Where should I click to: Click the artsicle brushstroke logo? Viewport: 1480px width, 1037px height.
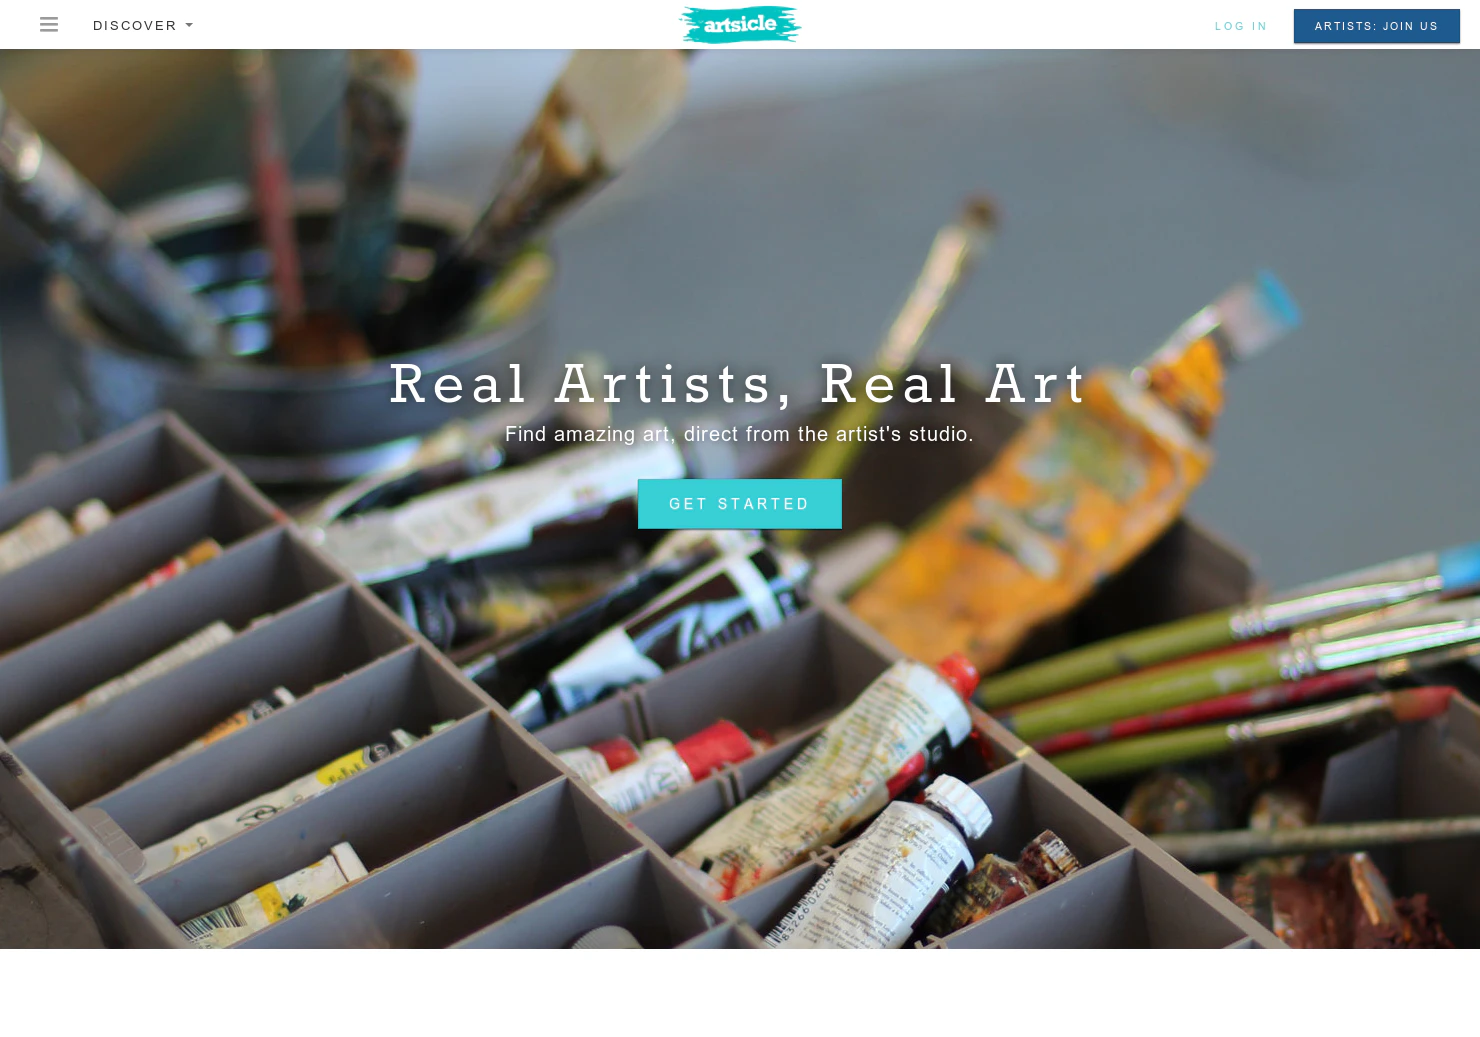(x=740, y=25)
